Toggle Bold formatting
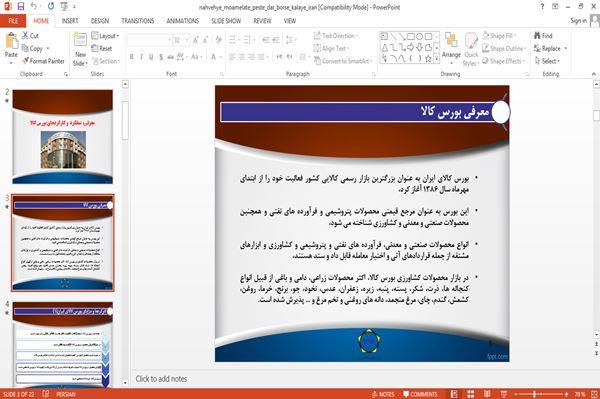 132,57
